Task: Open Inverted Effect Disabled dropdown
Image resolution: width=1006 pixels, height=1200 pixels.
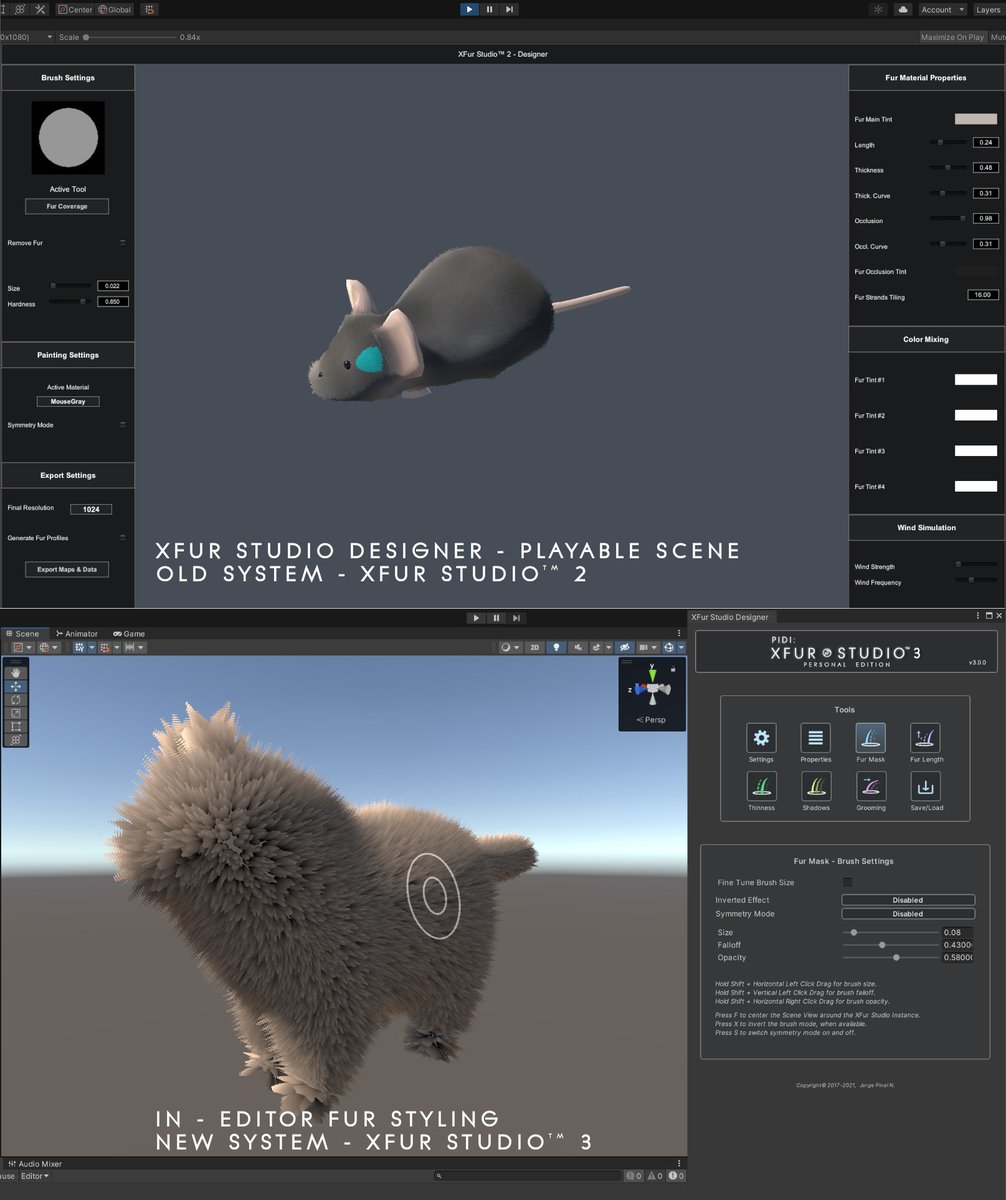Action: click(908, 900)
